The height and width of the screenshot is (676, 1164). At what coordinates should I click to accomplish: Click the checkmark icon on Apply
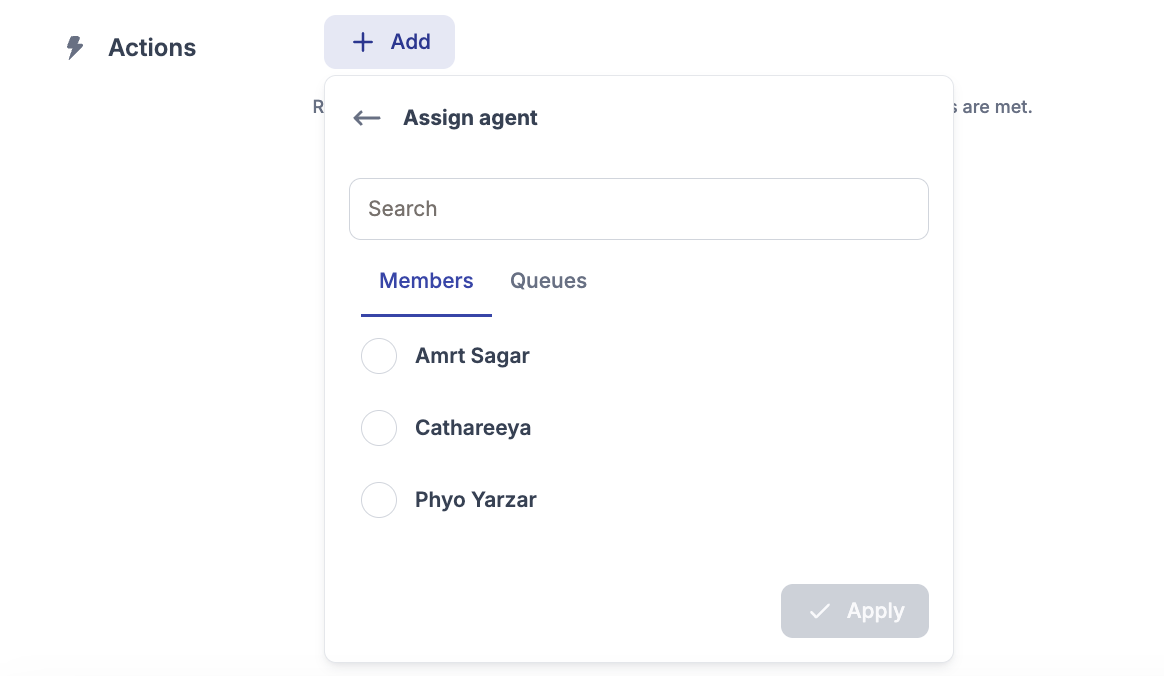click(820, 611)
